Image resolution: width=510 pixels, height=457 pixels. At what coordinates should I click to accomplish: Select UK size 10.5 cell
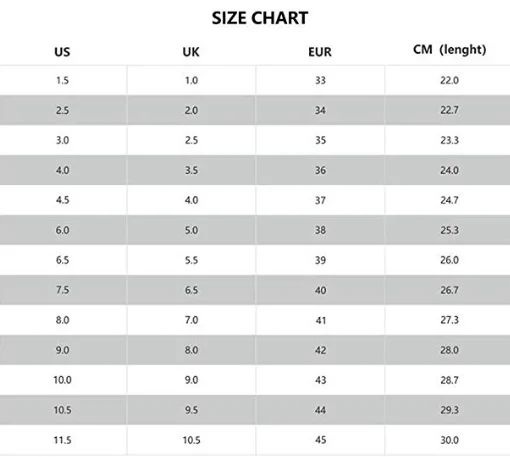(191, 440)
